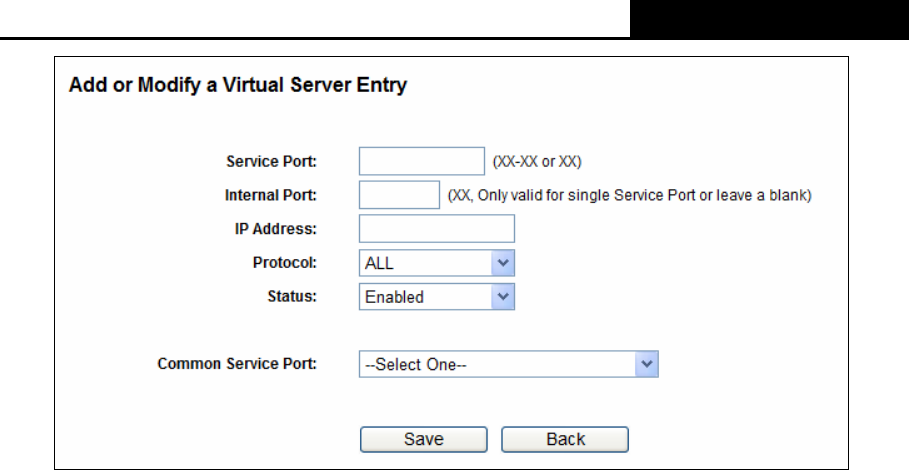Click the Internal Port single-port hint text
The image size is (909, 470).
coord(630,195)
